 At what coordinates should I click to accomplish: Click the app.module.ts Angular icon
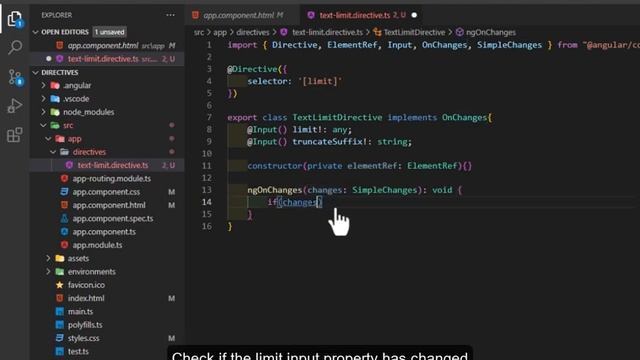64,245
